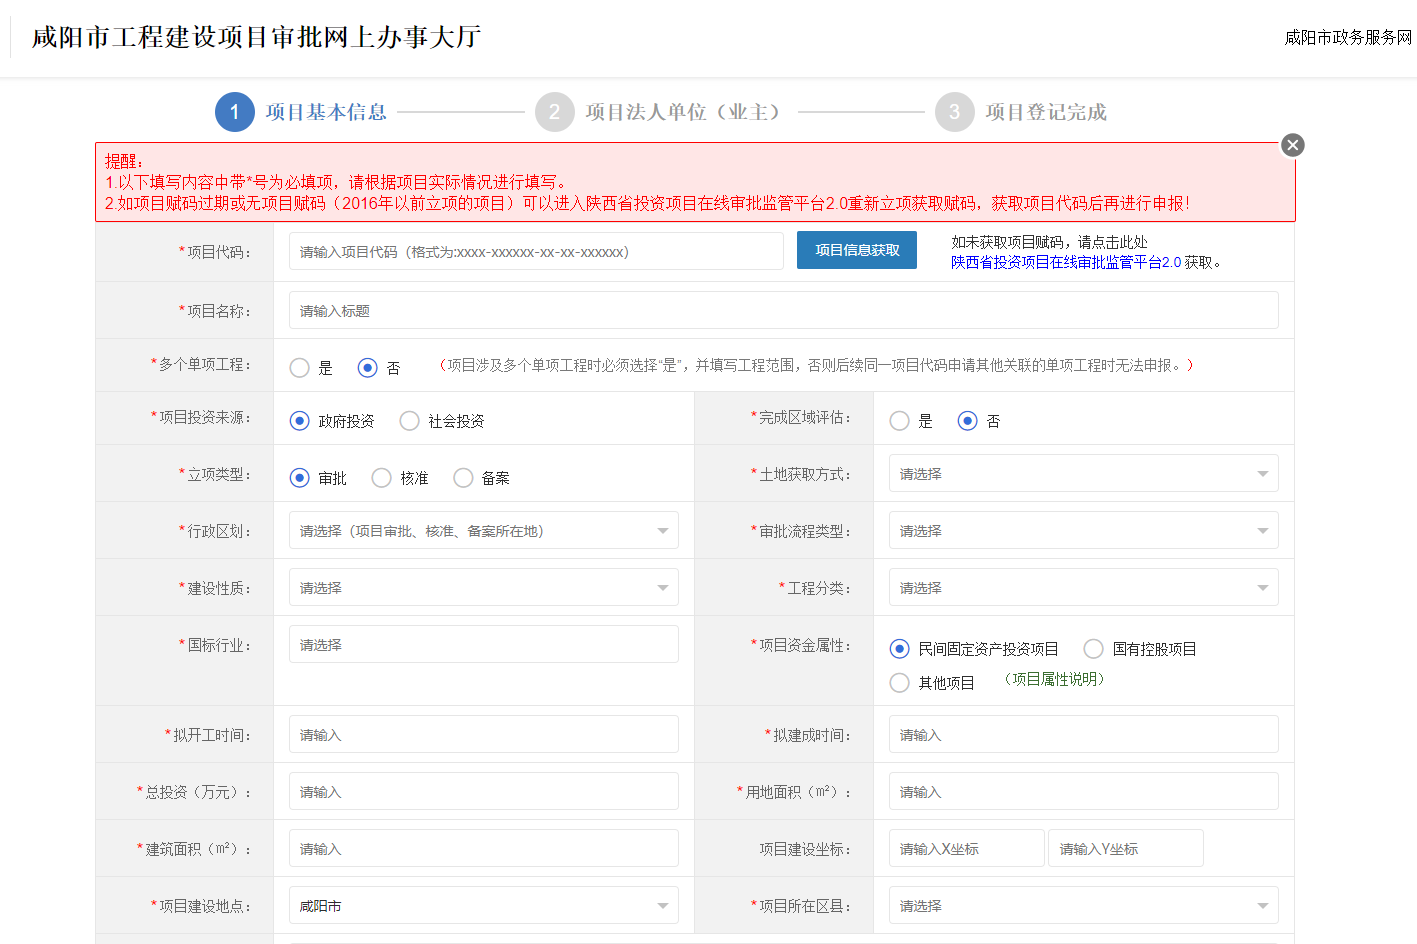Close the red reminder notice banner
The image size is (1417, 944).
point(1293,145)
